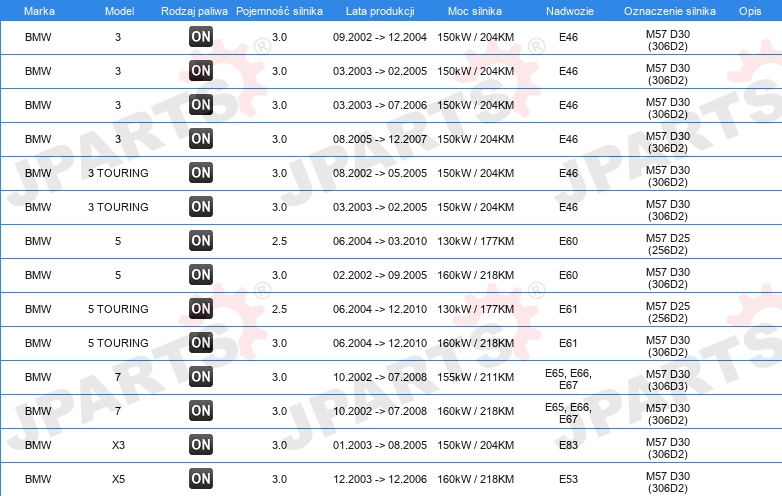The image size is (782, 496).
Task: Click the Lata produkcji column header
Action: pyautogui.click(x=380, y=11)
